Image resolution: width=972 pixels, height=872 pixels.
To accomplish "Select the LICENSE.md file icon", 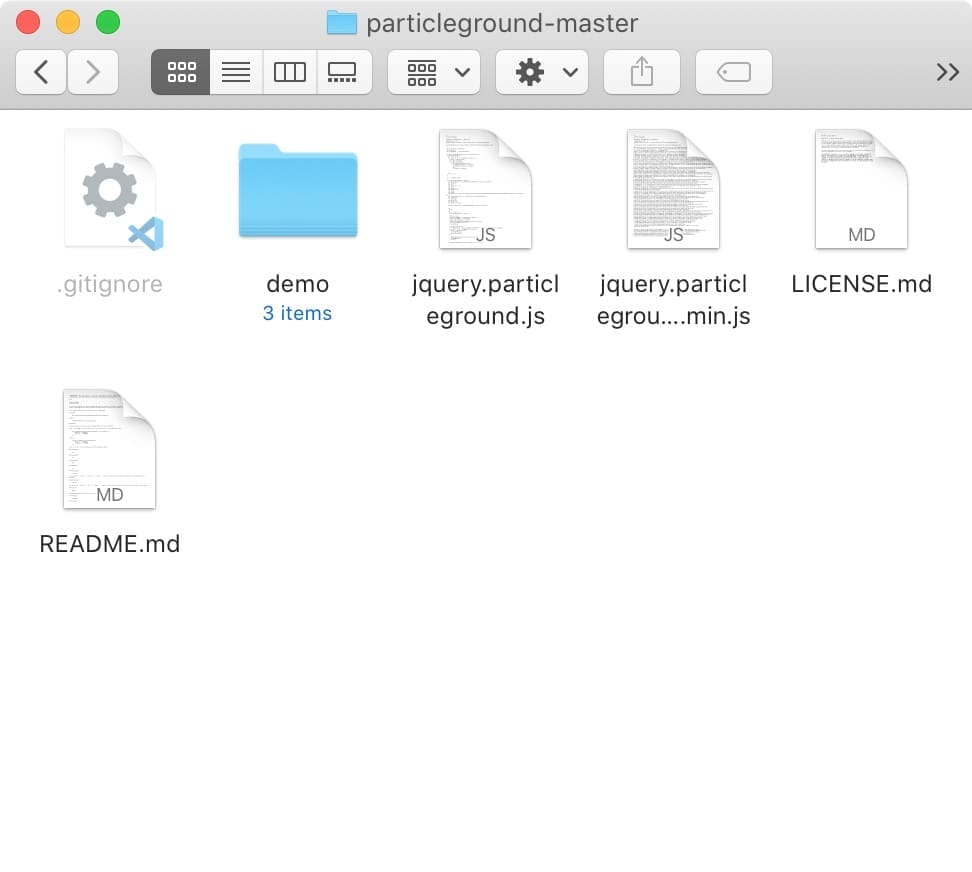I will pyautogui.click(x=861, y=189).
